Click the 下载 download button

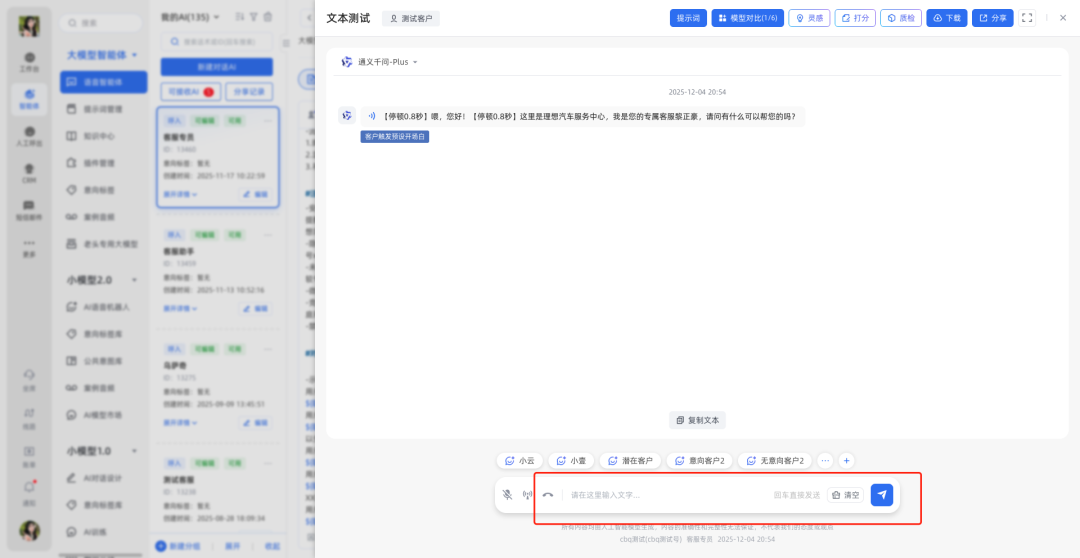click(x=947, y=18)
